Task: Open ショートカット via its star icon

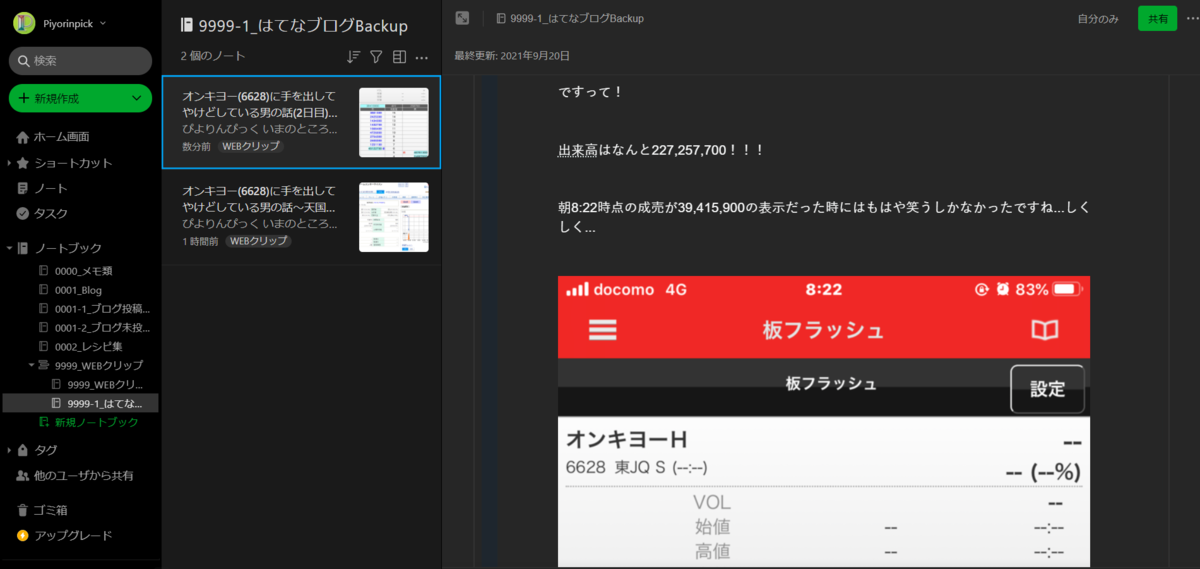Action: tap(23, 163)
